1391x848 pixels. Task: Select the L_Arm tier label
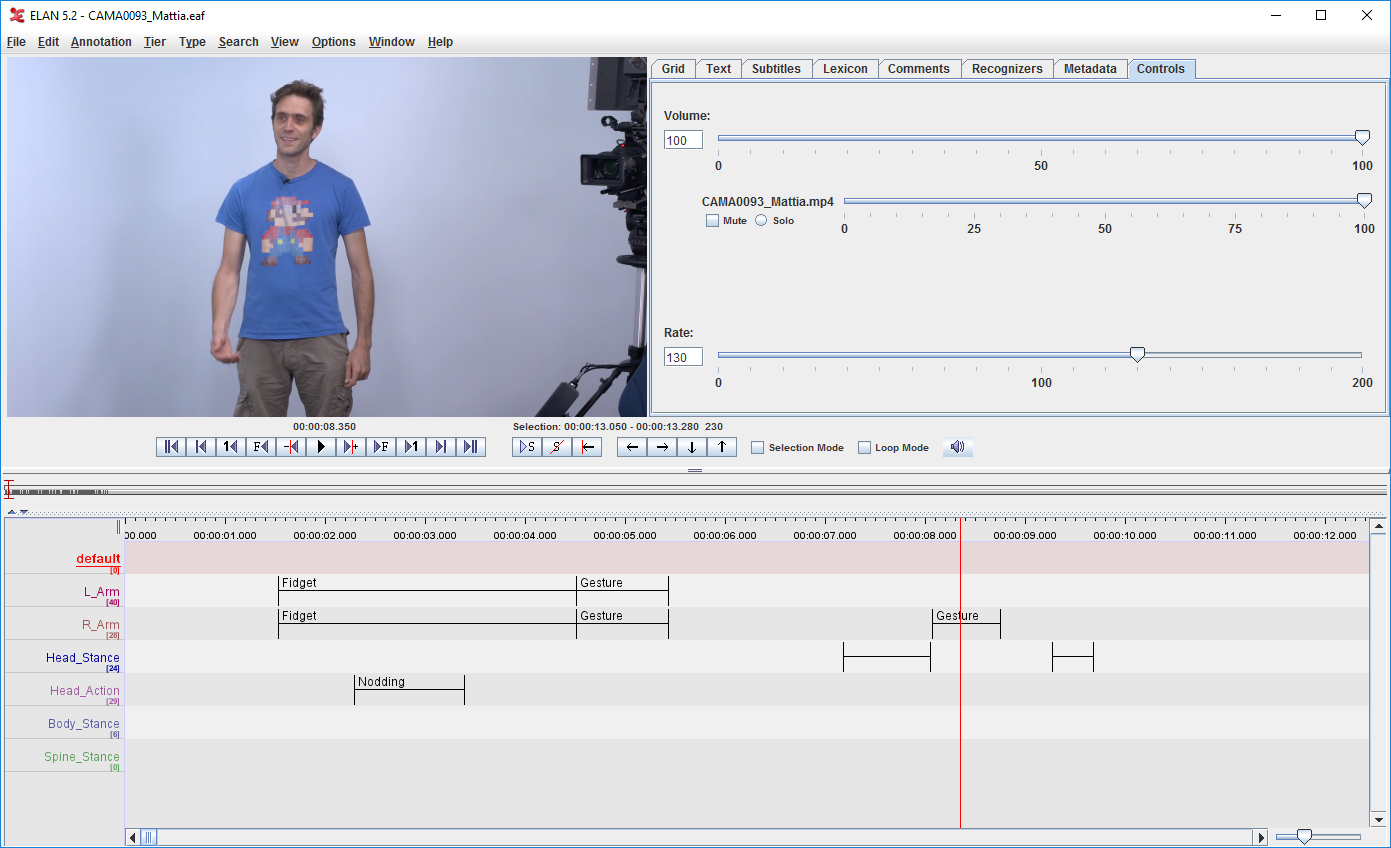101,592
